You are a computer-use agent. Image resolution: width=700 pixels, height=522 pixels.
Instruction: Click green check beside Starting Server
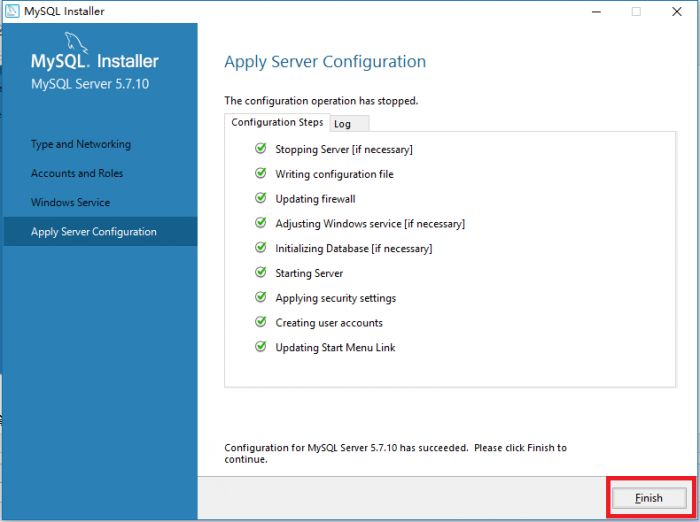(261, 273)
